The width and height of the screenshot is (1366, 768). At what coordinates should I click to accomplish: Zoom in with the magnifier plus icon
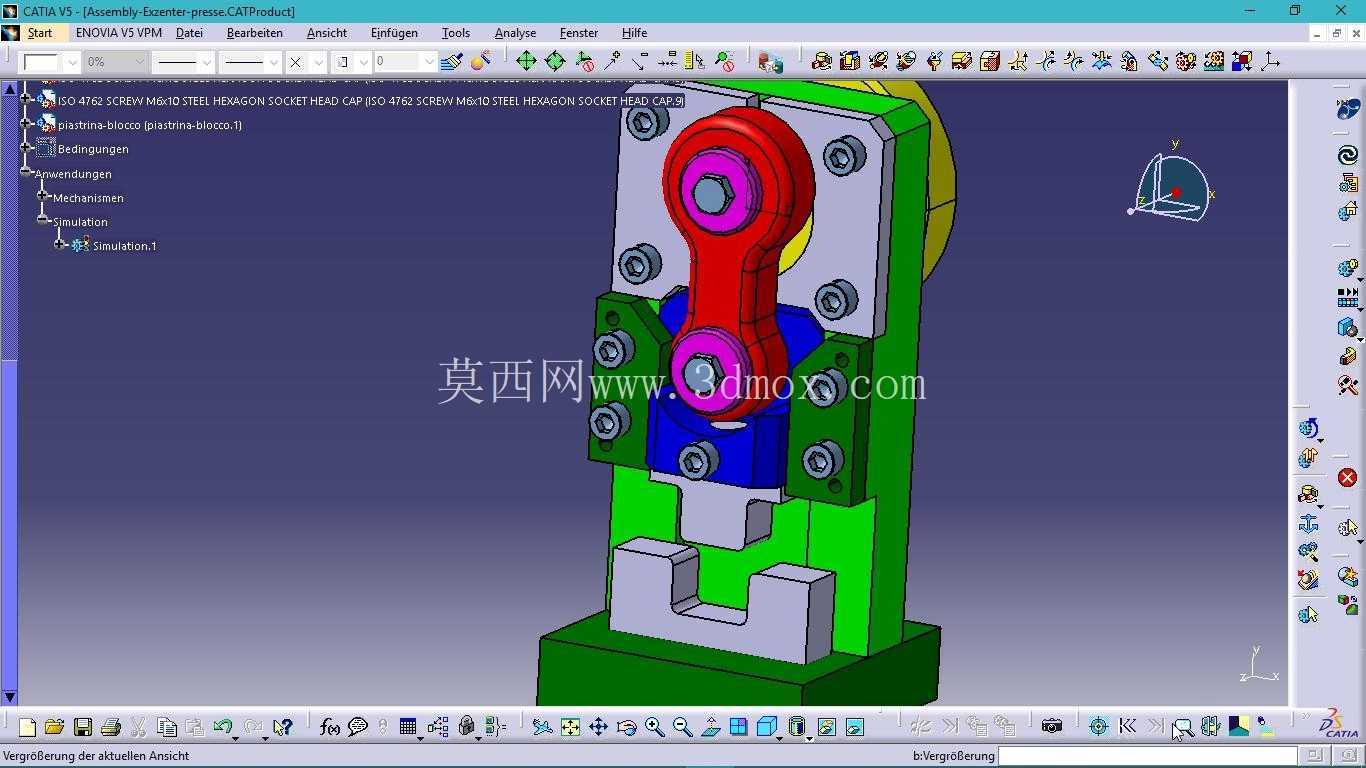click(x=654, y=727)
